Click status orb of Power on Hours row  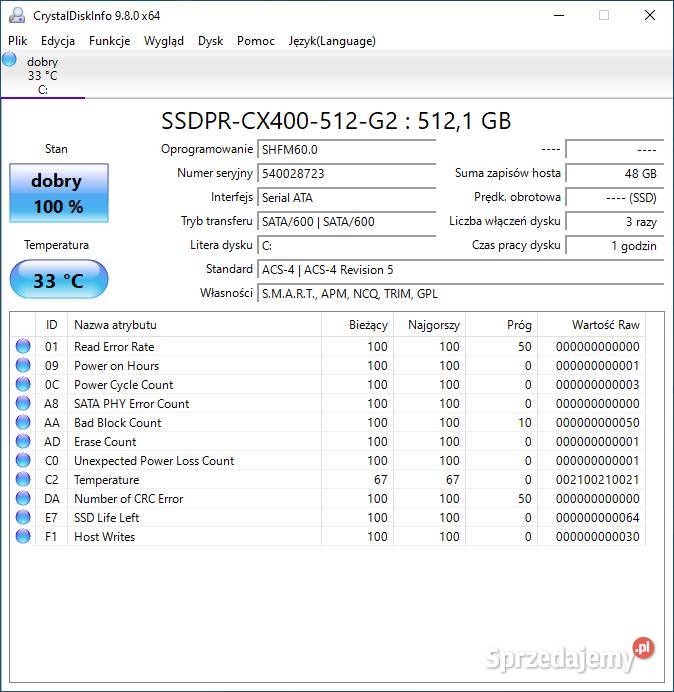[23, 365]
